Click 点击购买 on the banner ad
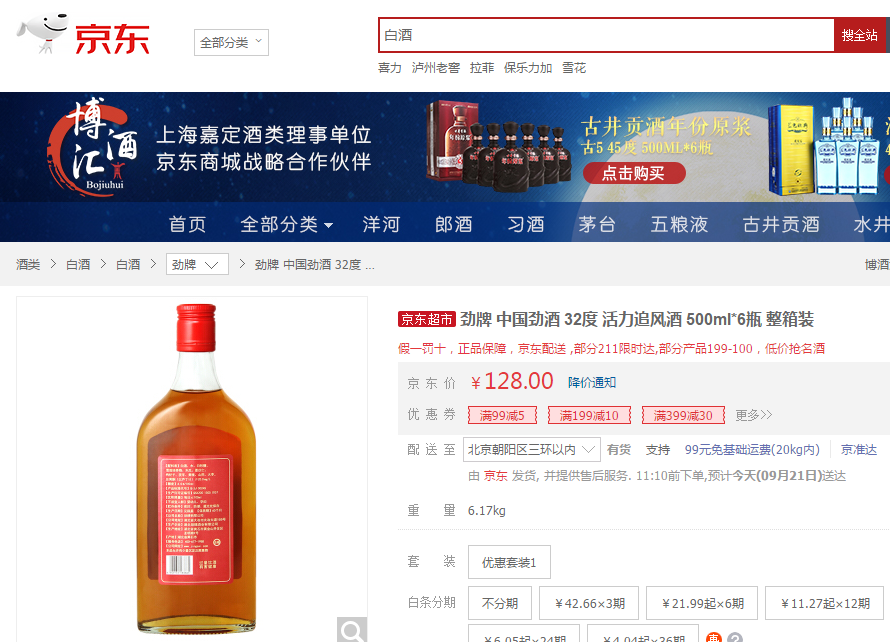 pos(633,173)
